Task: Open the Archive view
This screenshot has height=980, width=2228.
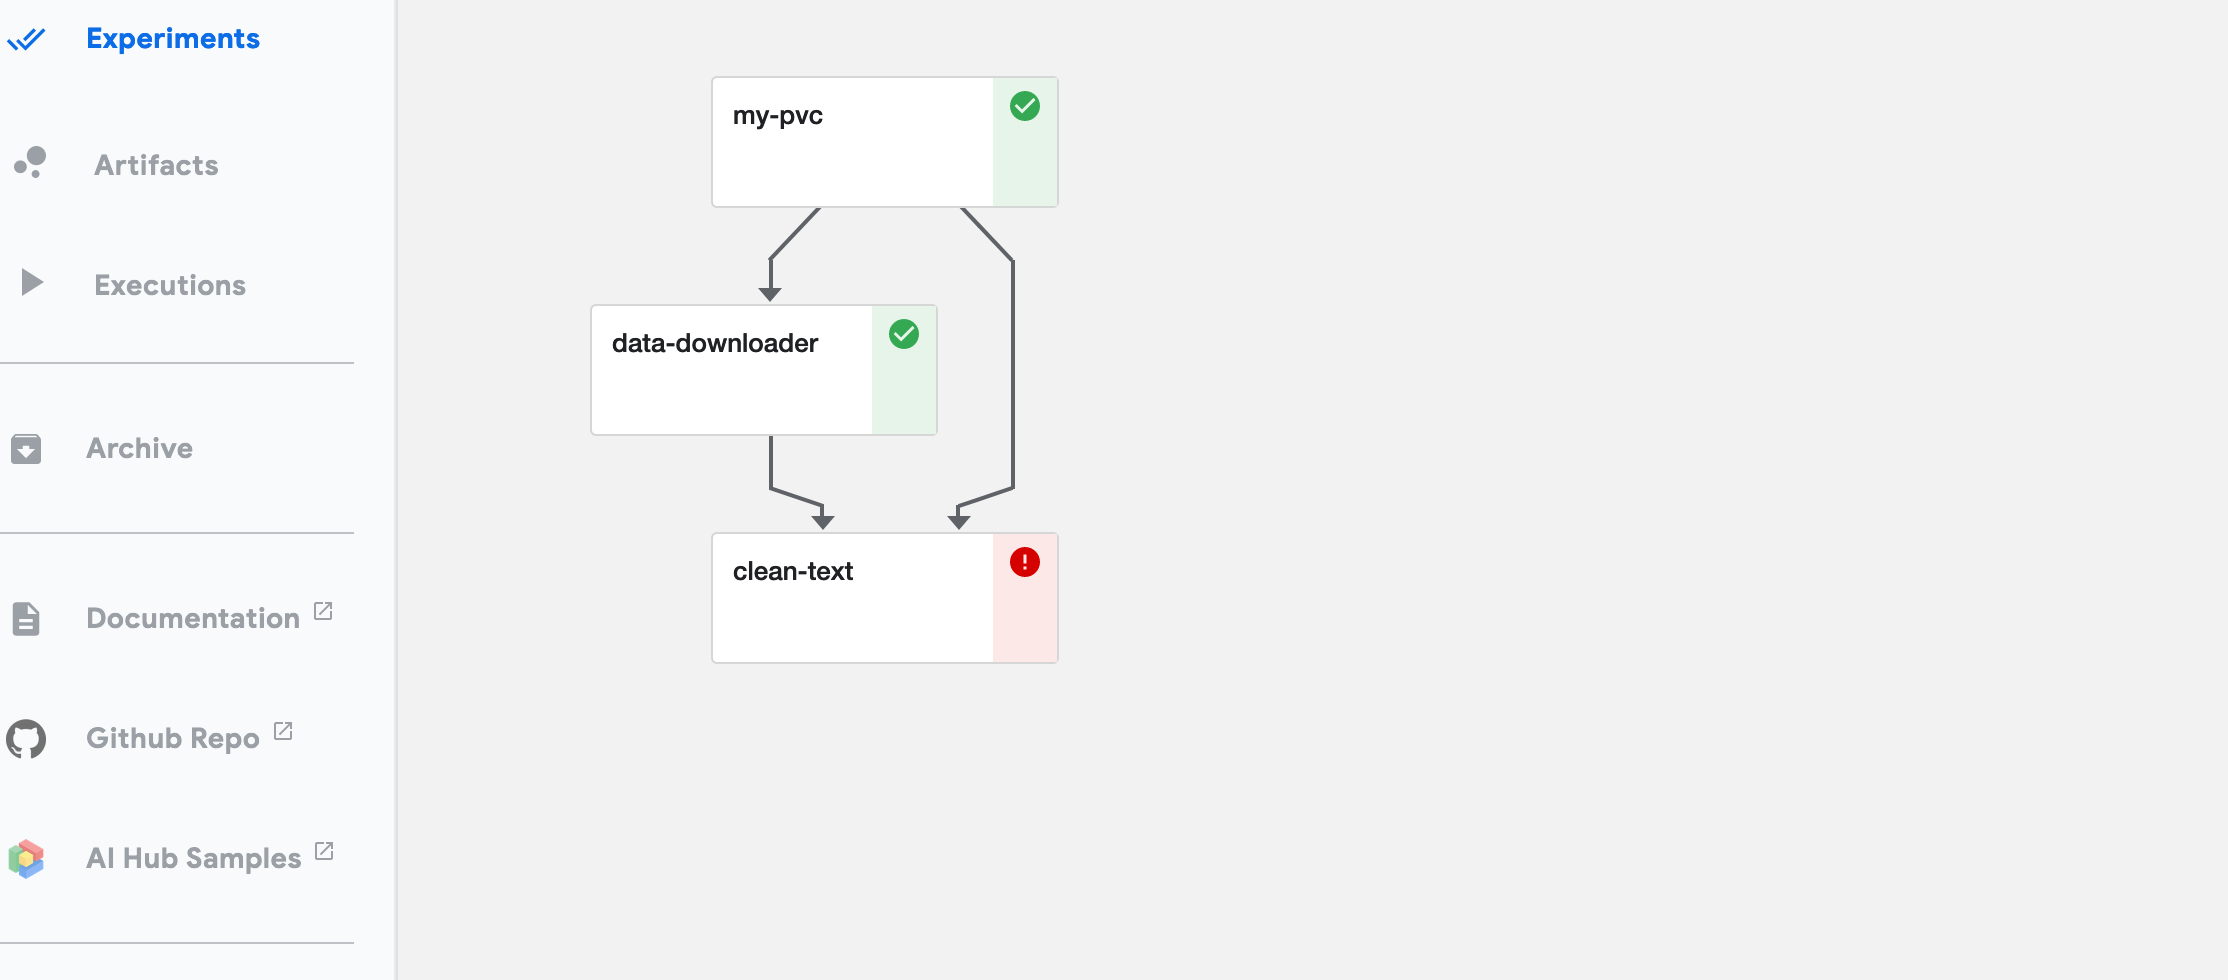Action: coord(139,448)
